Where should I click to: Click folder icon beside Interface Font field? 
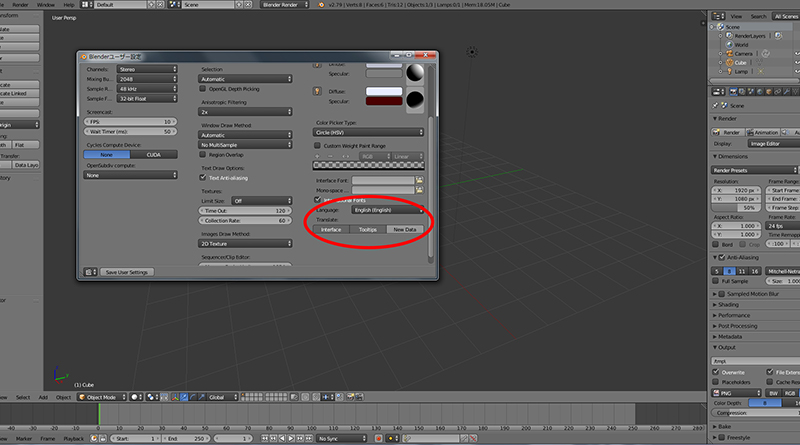click(x=421, y=179)
